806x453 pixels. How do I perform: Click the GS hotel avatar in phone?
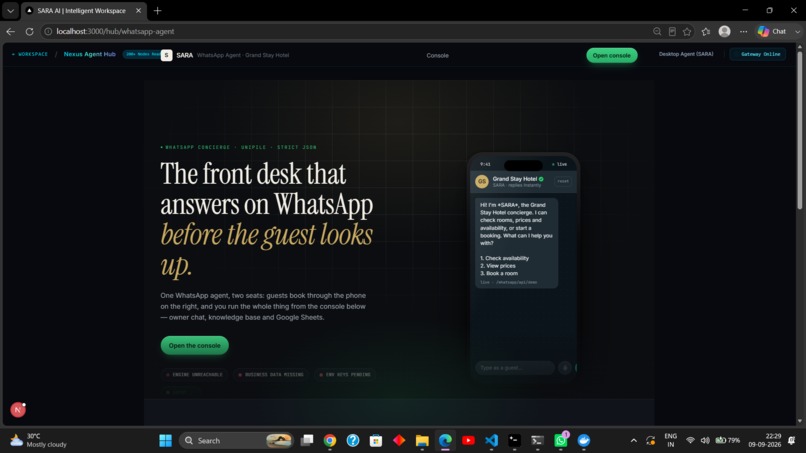[x=482, y=182]
